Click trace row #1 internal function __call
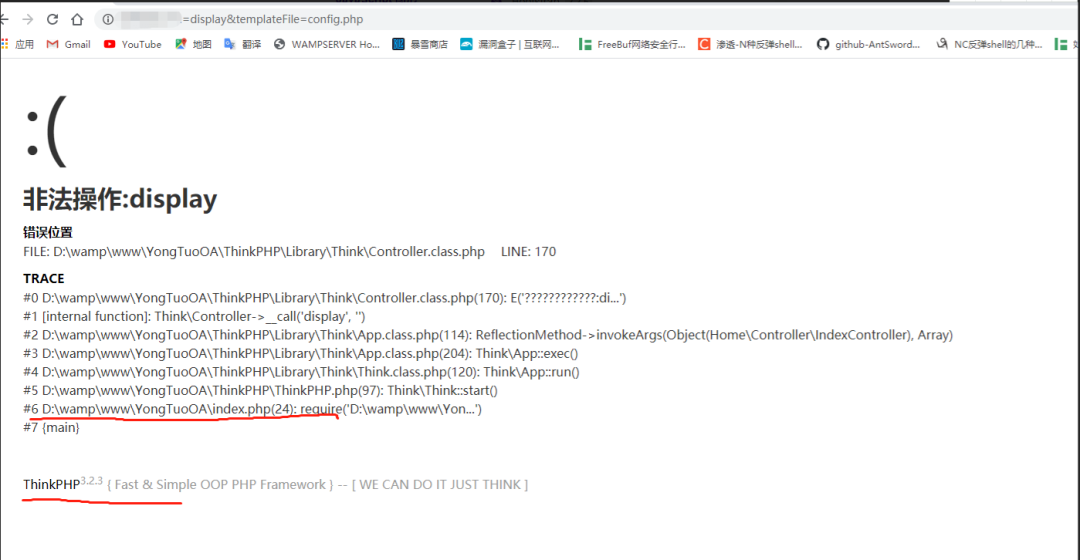This screenshot has width=1080, height=560. [194, 317]
